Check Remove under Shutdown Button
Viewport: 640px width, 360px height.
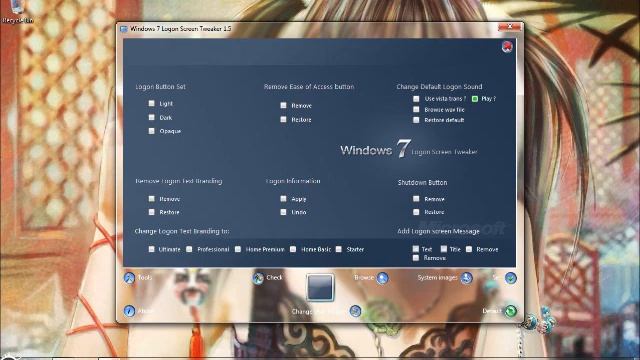pos(416,199)
